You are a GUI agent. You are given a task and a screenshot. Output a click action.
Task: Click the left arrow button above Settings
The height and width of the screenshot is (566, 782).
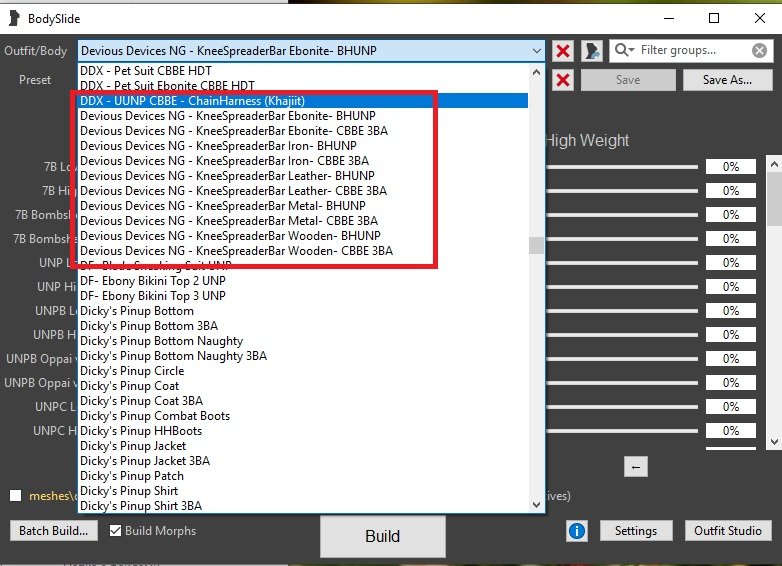(636, 466)
